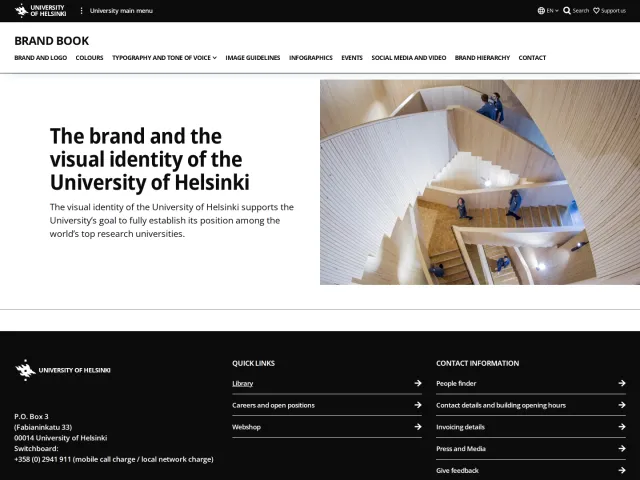Viewport: 640px width, 480px height.
Task: Click arrow icon in Press and Media row
Action: 622,448
